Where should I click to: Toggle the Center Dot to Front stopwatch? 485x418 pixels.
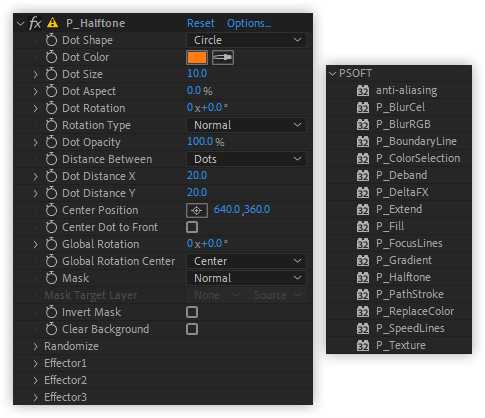(x=51, y=227)
